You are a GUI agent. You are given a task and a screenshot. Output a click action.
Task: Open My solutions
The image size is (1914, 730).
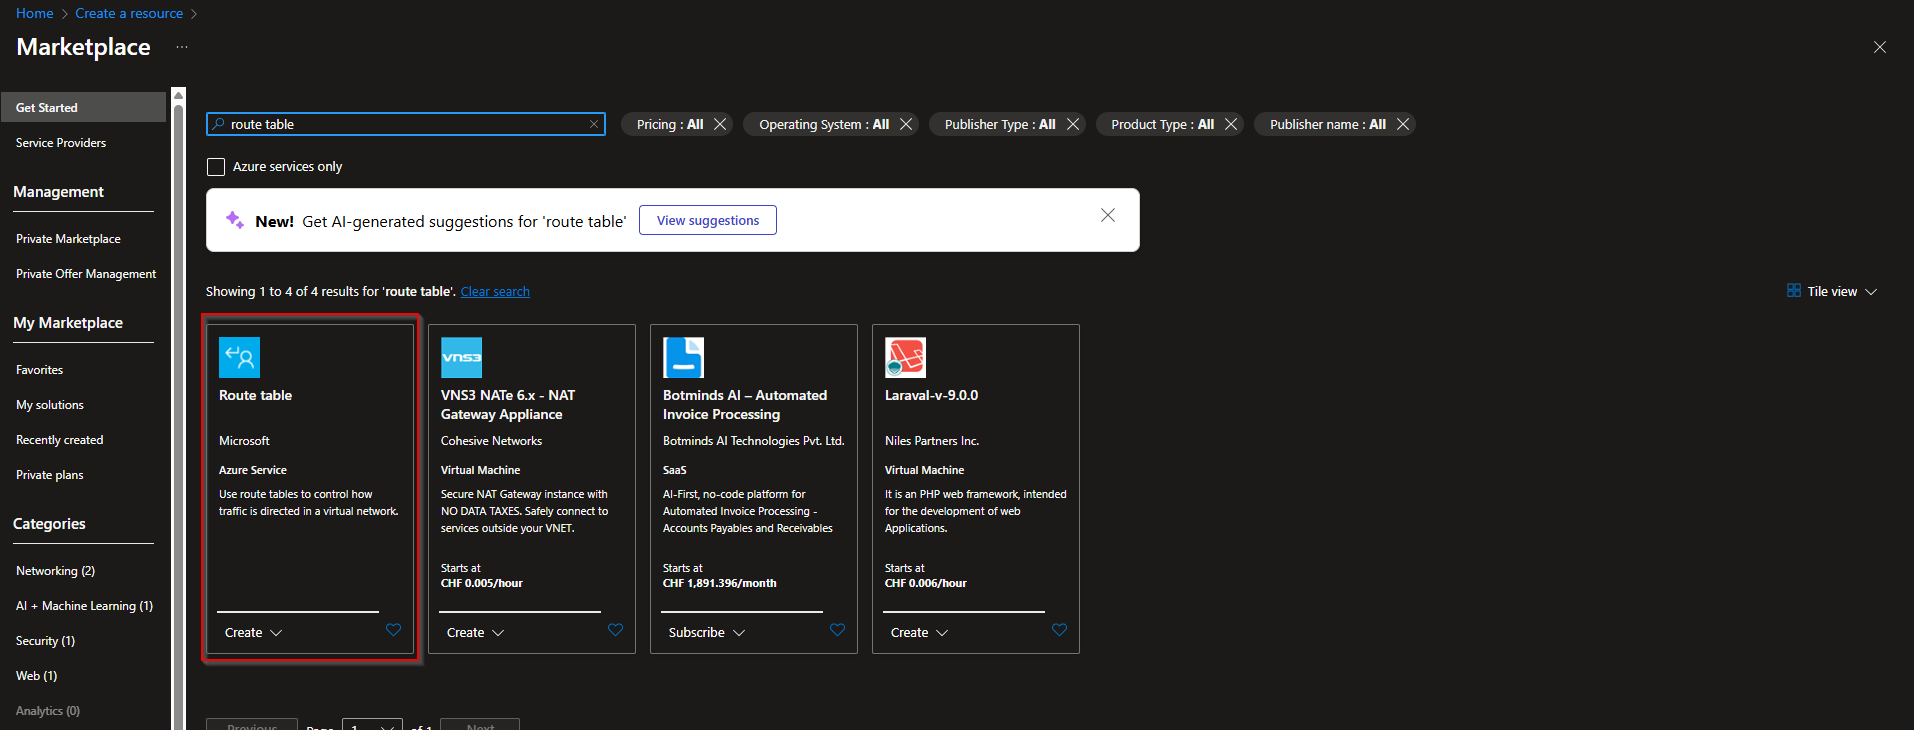pyautogui.click(x=50, y=405)
